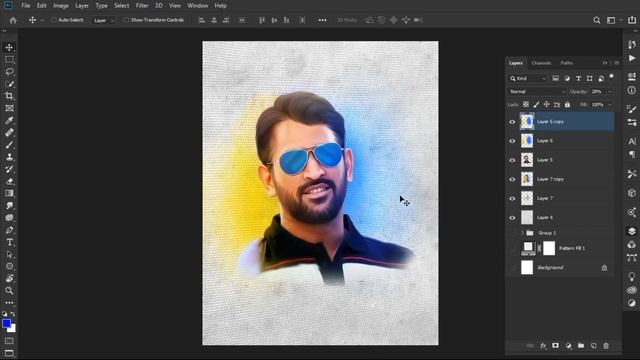Select the Move tool in toolbar
The image size is (640, 360).
(9, 47)
